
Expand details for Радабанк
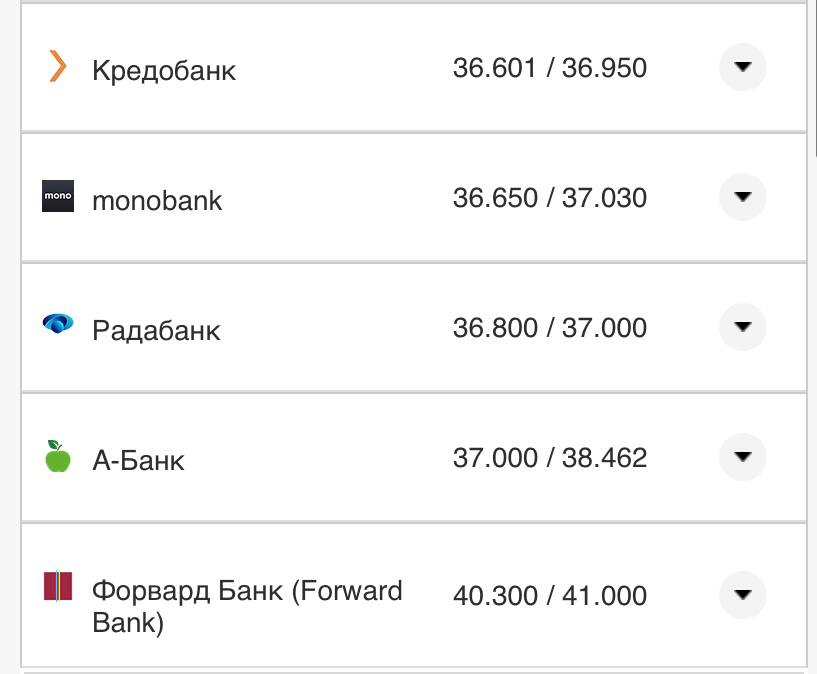point(741,325)
